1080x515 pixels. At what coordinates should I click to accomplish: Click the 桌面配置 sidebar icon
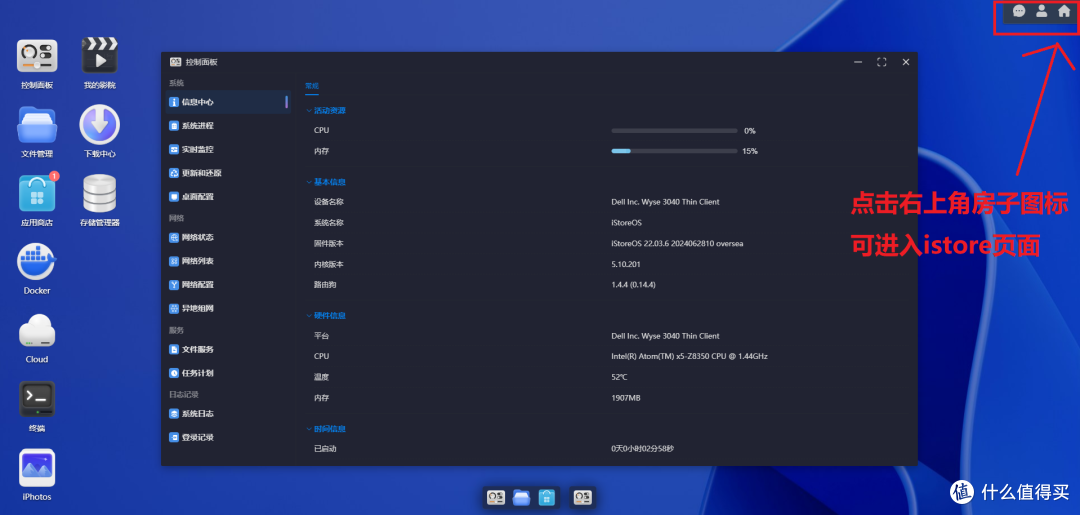pyautogui.click(x=174, y=197)
